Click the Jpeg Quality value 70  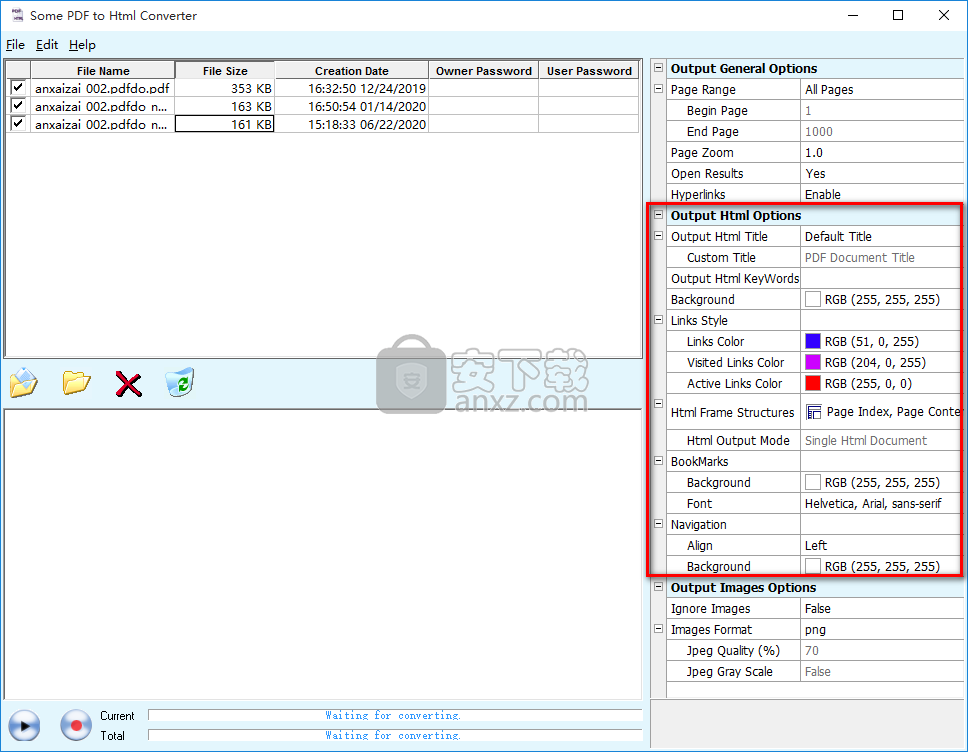click(883, 650)
